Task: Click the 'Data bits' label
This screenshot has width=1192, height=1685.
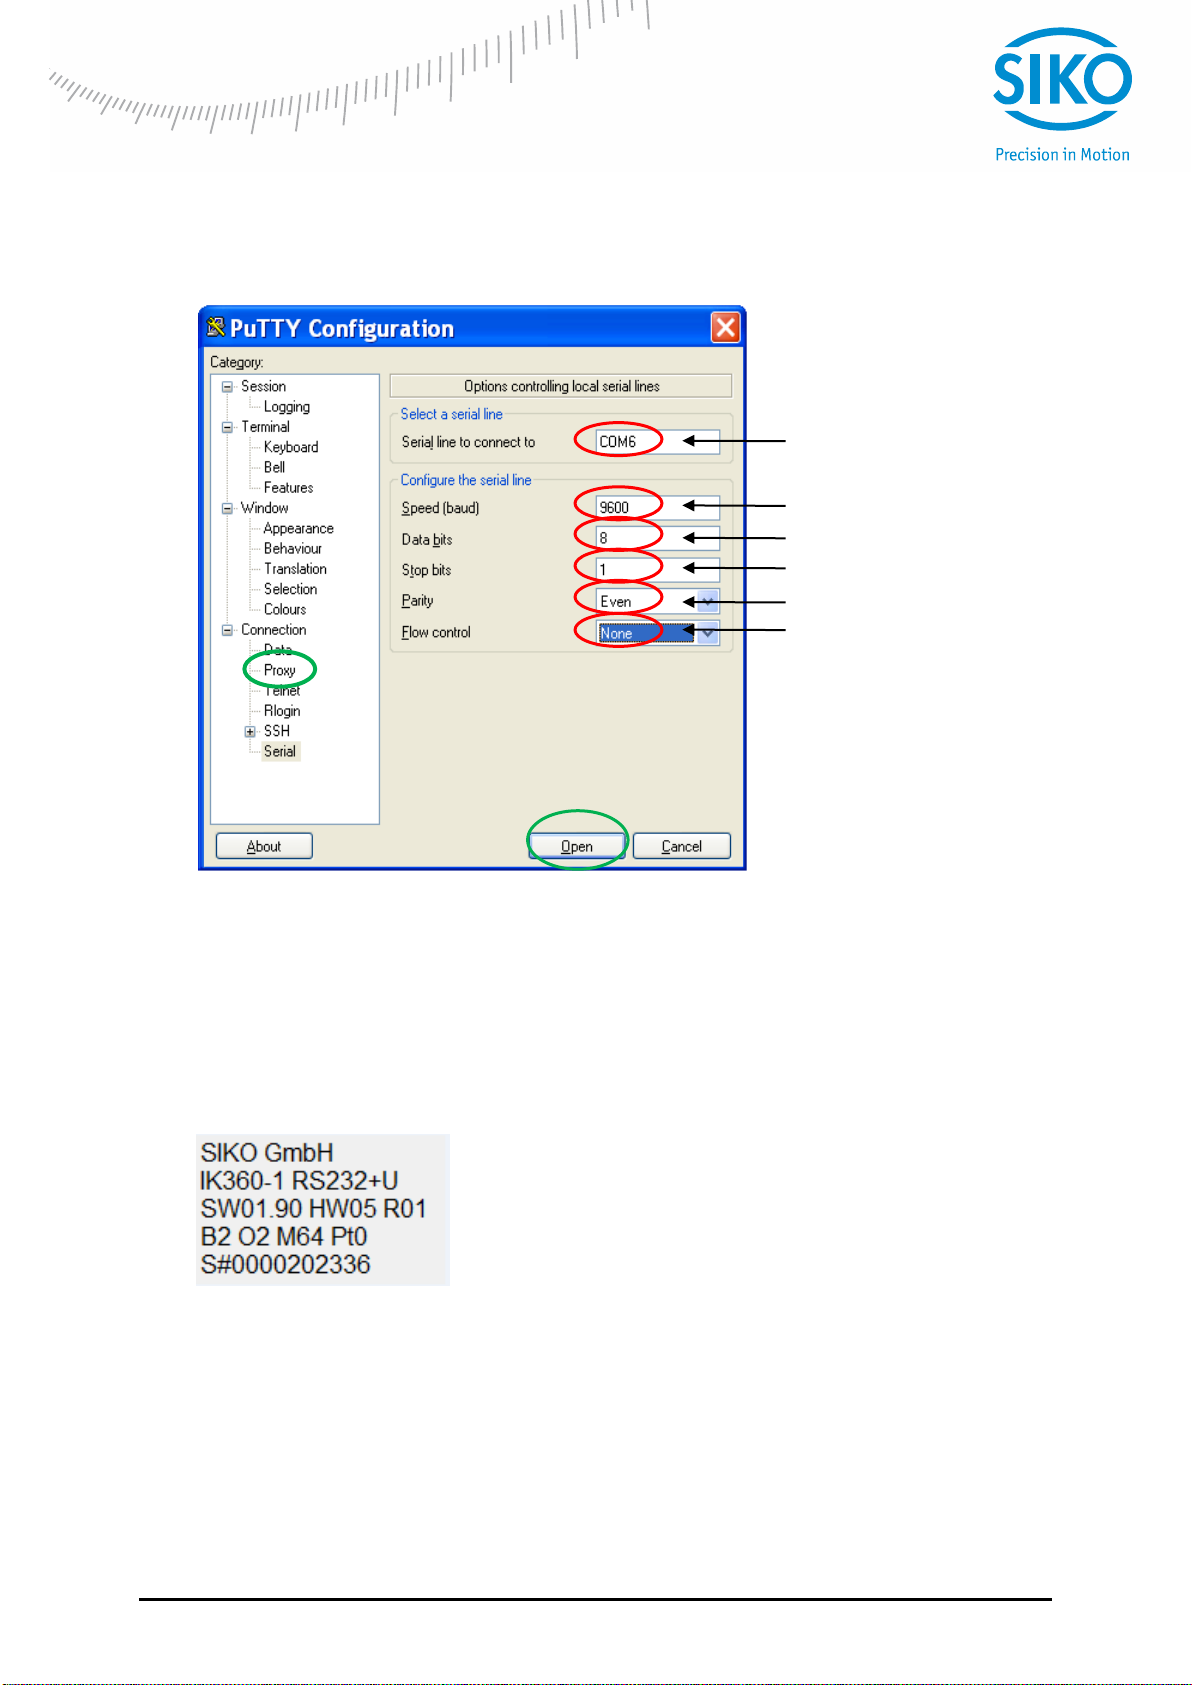Action: [x=427, y=539]
